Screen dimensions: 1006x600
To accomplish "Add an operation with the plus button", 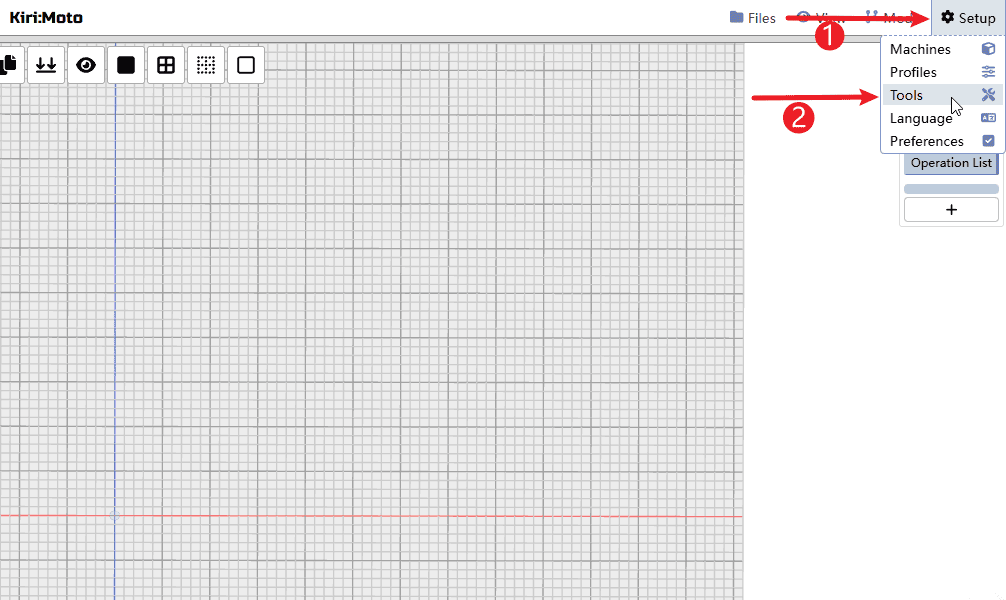I will [x=951, y=209].
